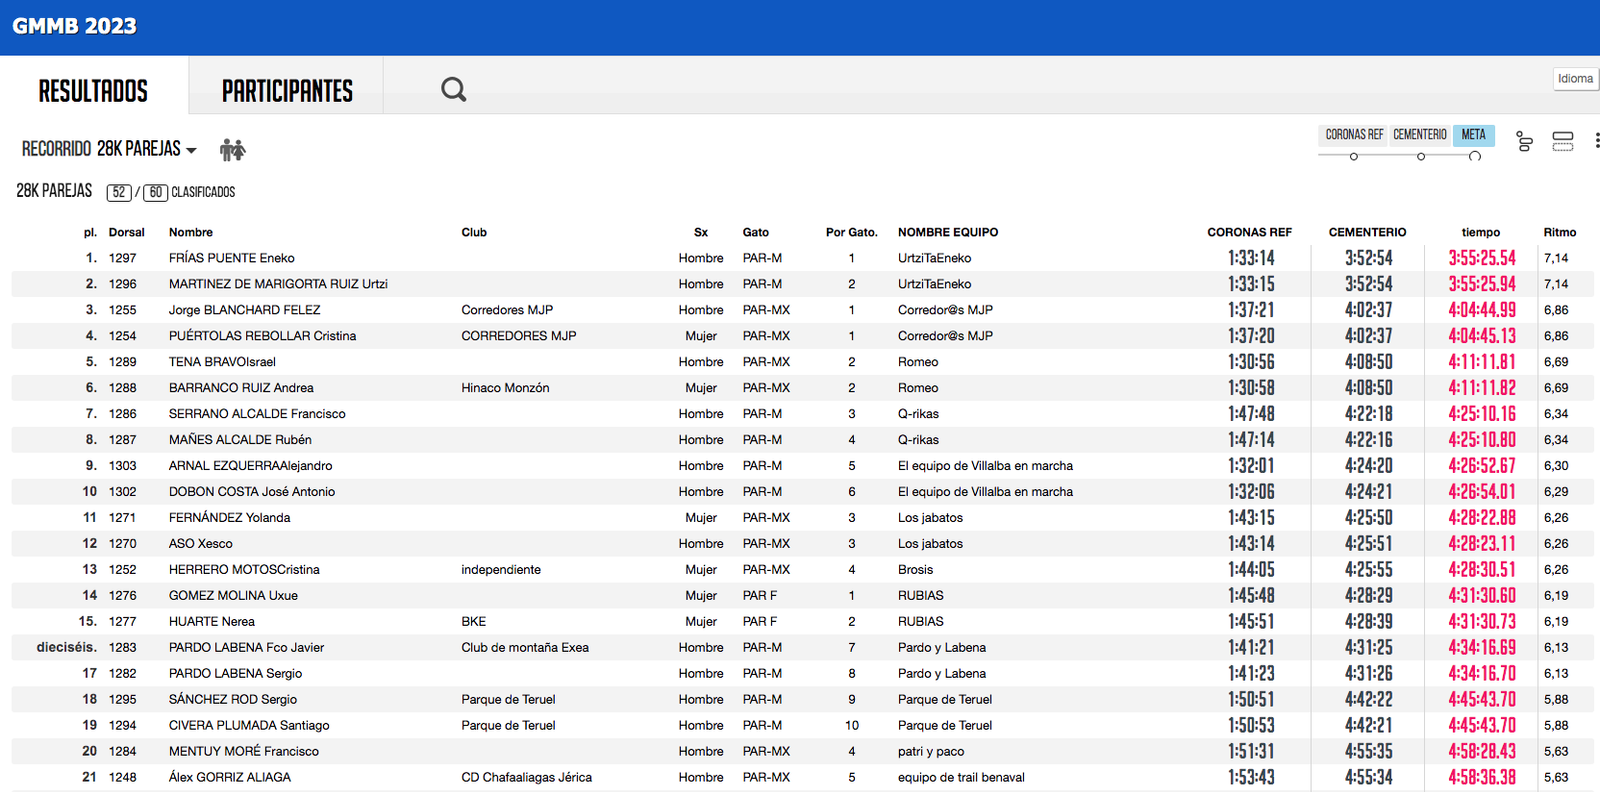Click the 52 classified count badge
This screenshot has width=1600, height=792.
(x=119, y=192)
